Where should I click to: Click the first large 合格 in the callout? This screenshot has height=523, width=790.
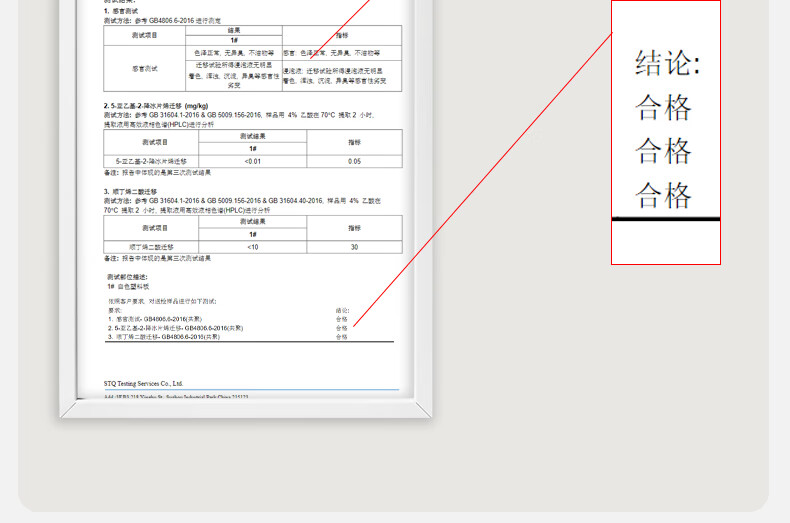[663, 107]
